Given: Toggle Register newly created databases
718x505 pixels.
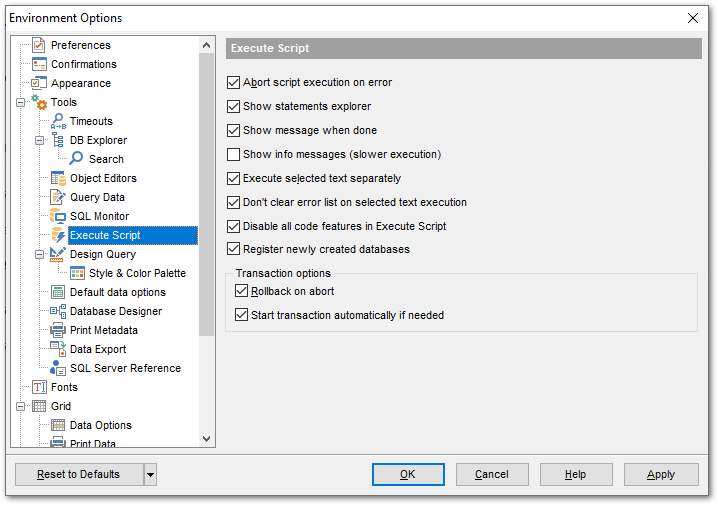Looking at the screenshot, I should coord(234,249).
